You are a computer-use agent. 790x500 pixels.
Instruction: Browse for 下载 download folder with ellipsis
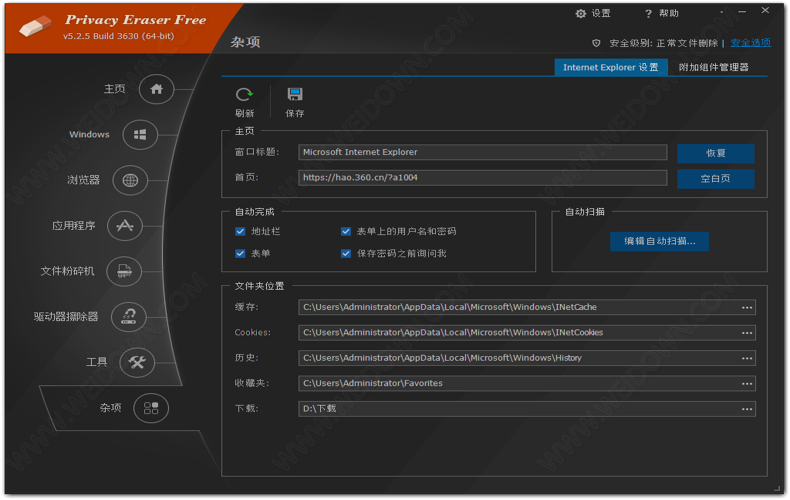coord(747,409)
